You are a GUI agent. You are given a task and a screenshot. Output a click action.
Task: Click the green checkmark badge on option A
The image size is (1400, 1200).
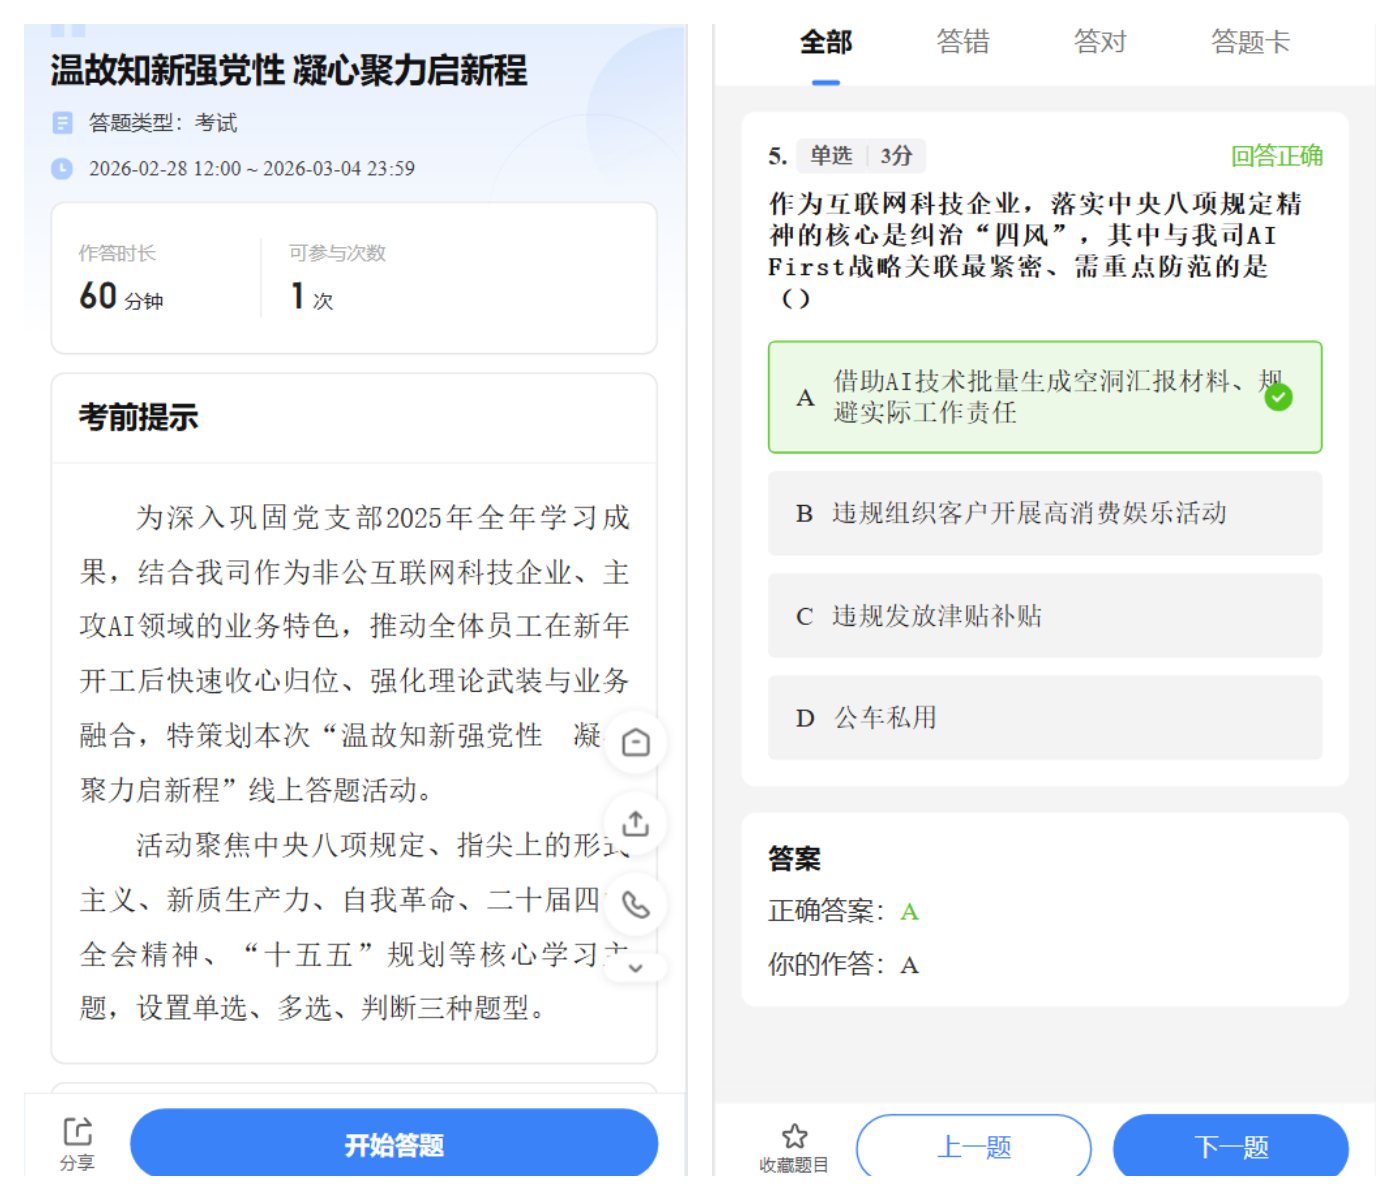(1277, 397)
